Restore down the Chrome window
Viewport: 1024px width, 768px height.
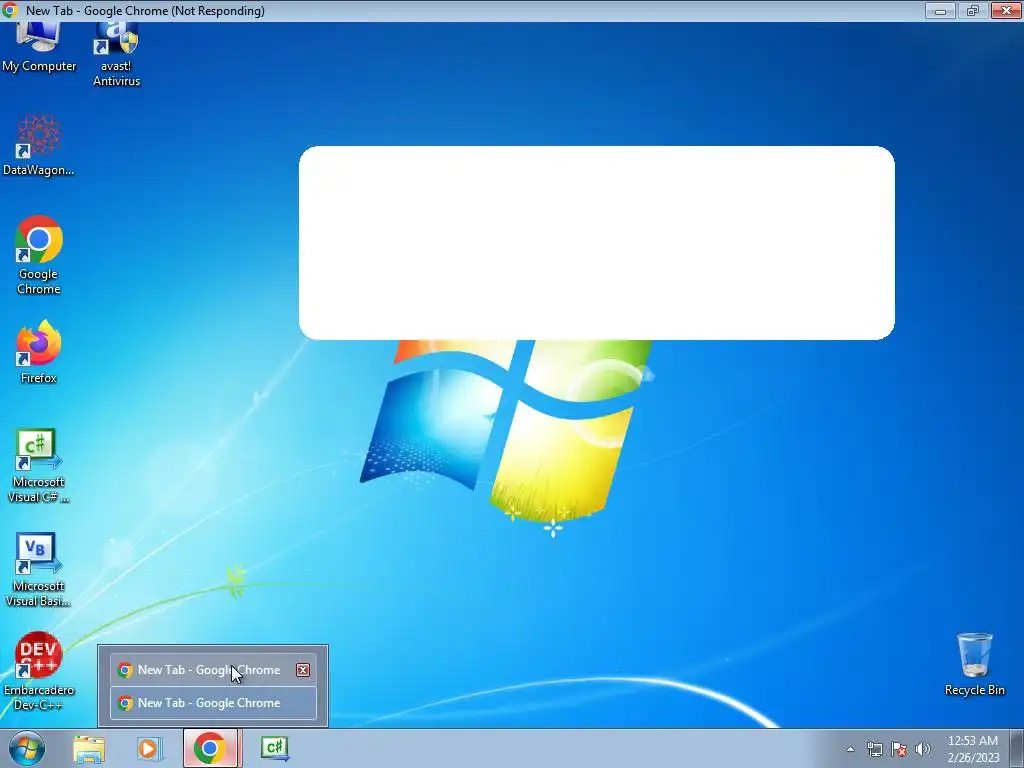click(973, 10)
